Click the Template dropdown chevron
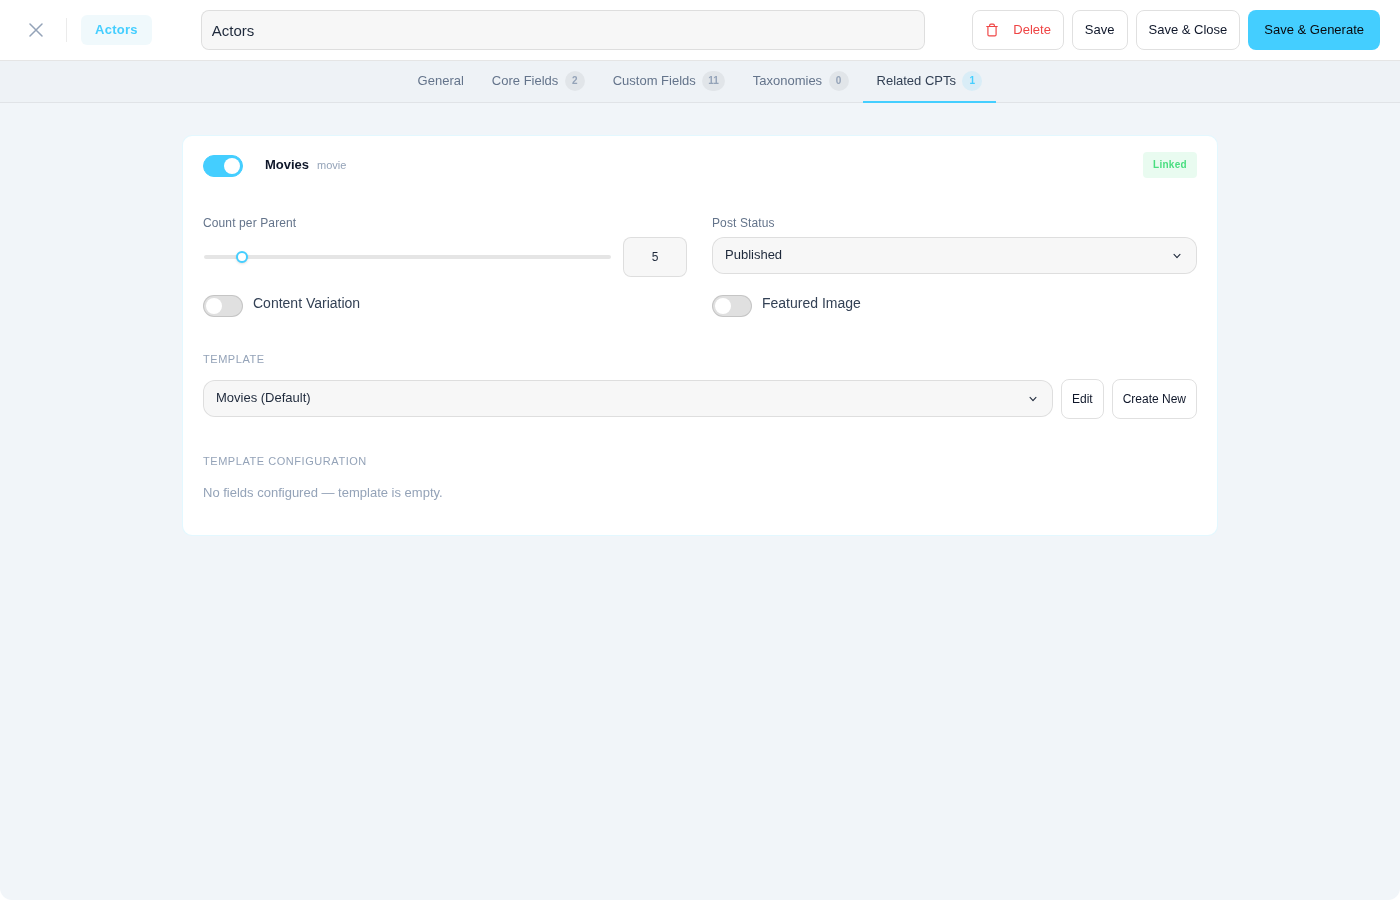Image resolution: width=1400 pixels, height=900 pixels. 1033,398
